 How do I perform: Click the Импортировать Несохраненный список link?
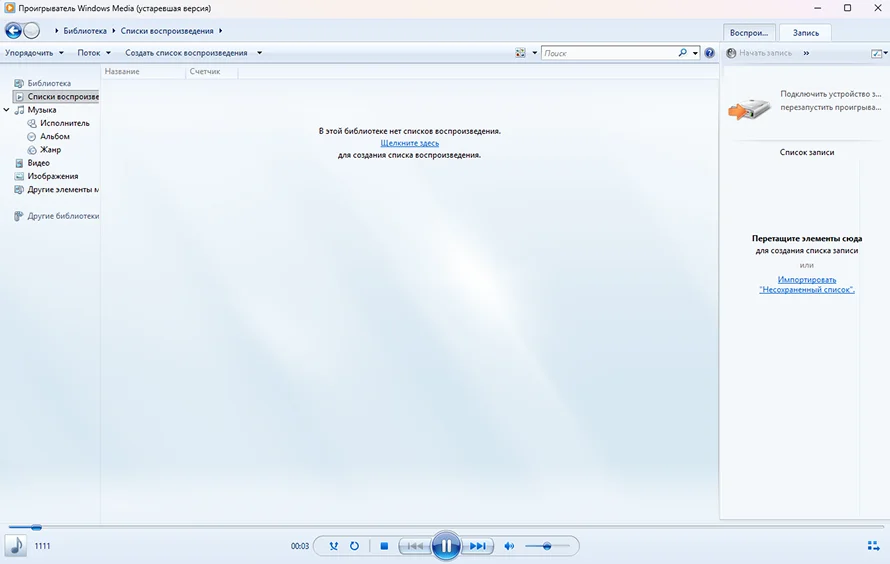coord(807,284)
